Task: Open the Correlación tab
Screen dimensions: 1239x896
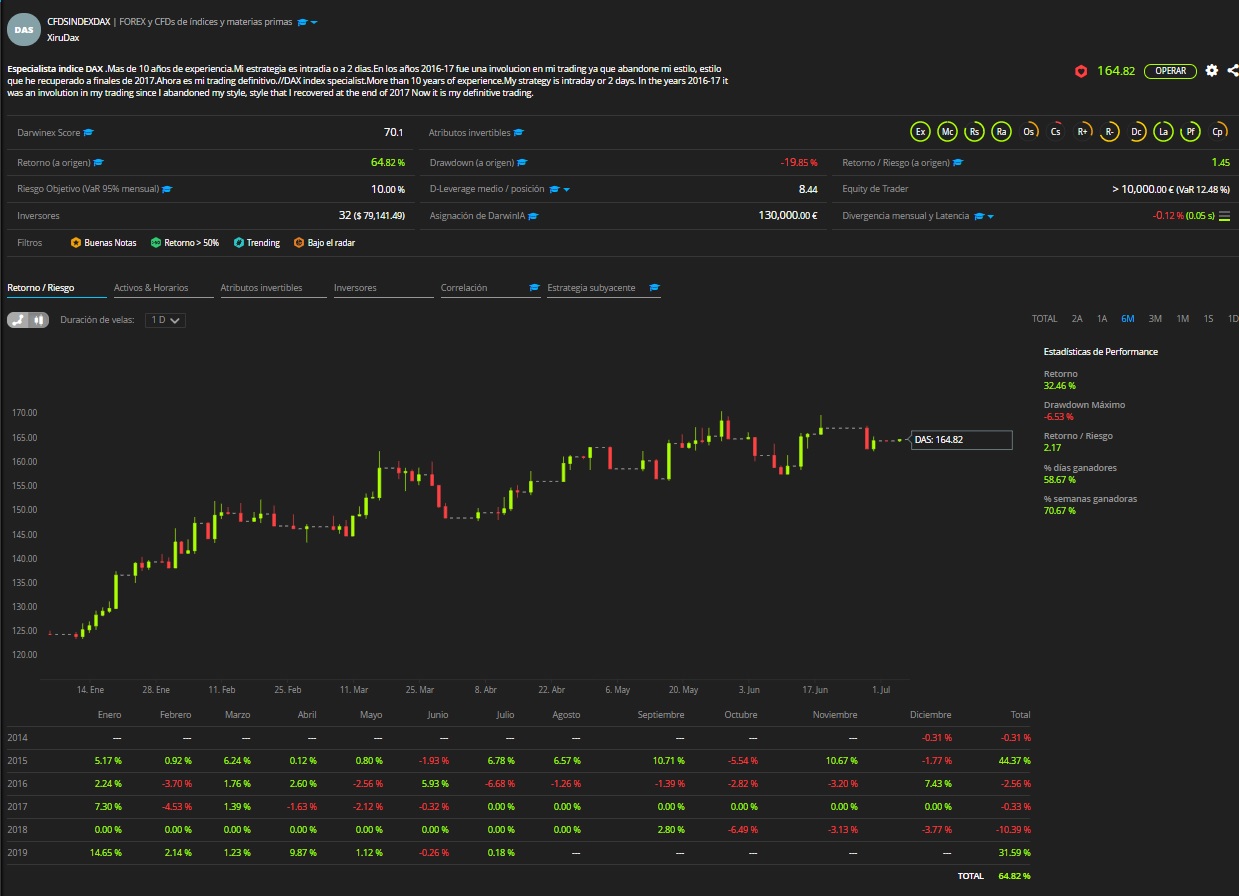Action: 464,288
